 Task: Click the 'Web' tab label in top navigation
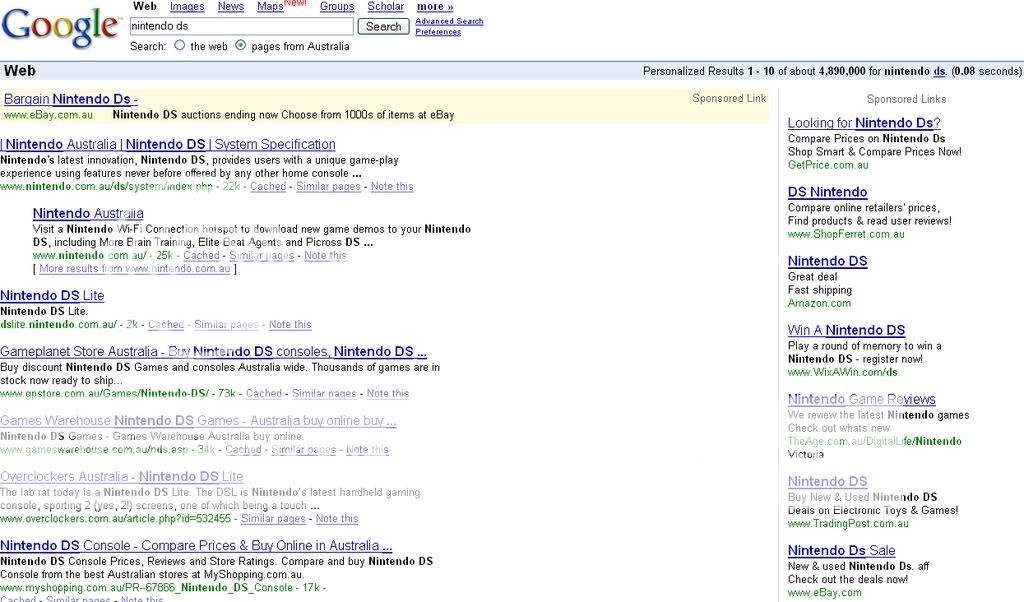point(144,7)
